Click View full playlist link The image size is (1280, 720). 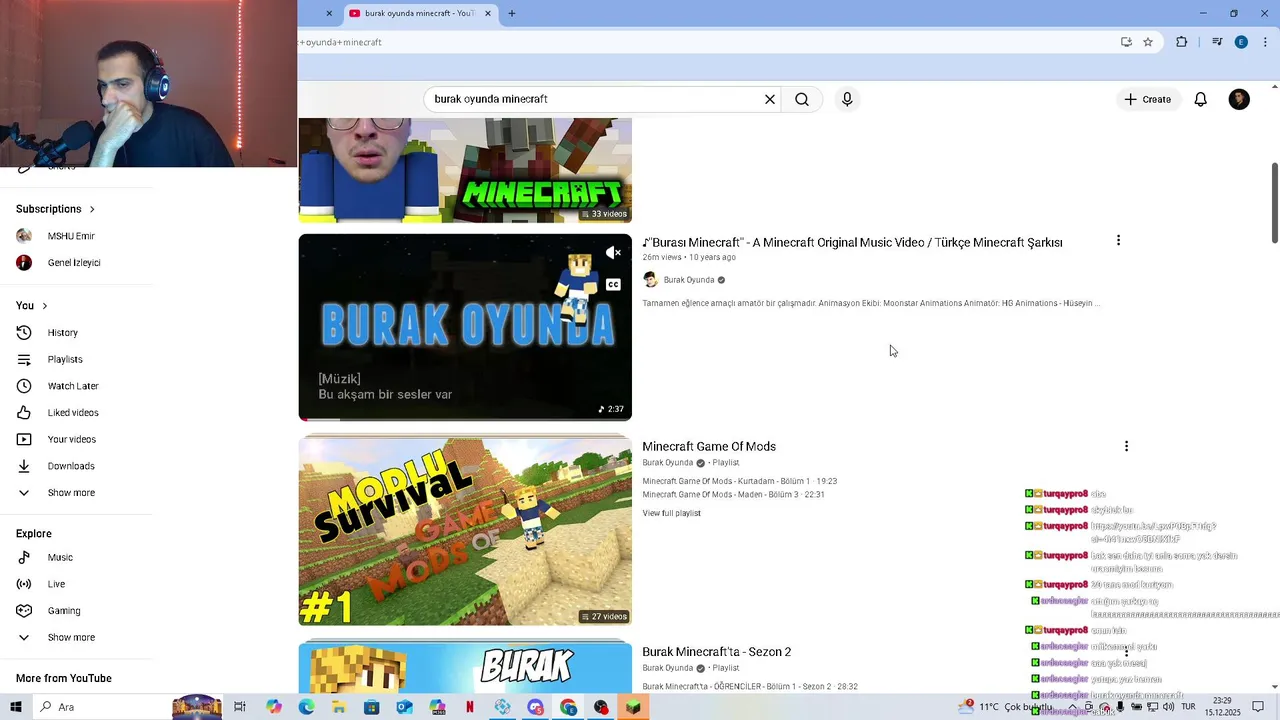[671, 513]
